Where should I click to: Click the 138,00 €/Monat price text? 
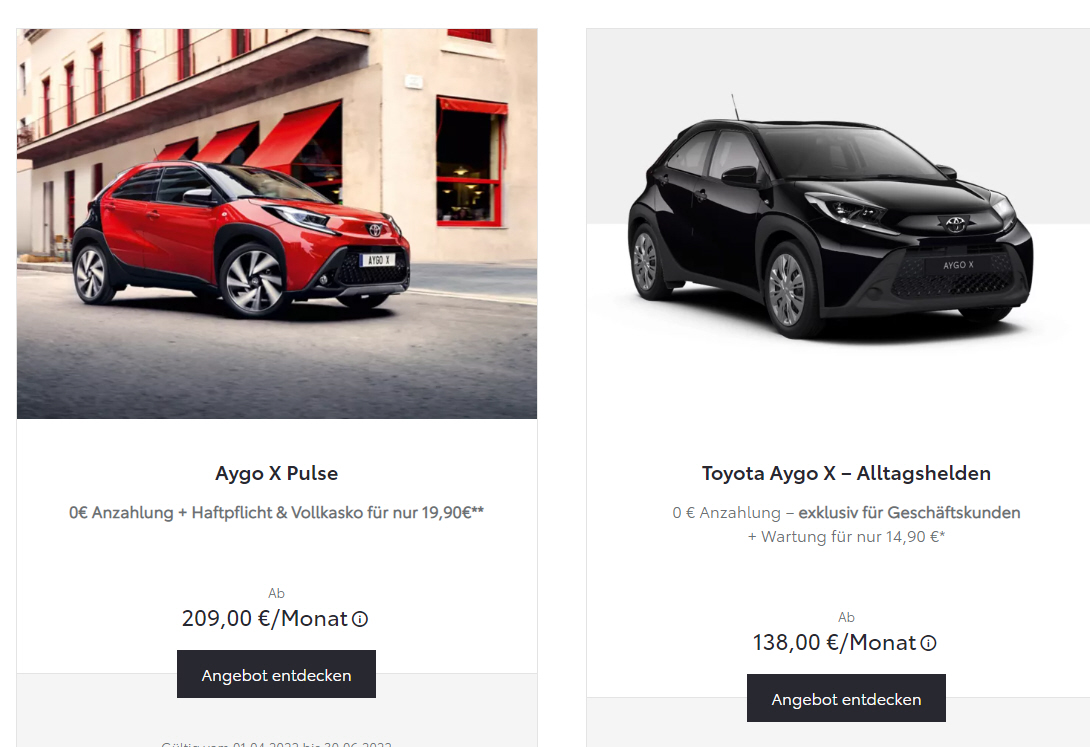(834, 643)
